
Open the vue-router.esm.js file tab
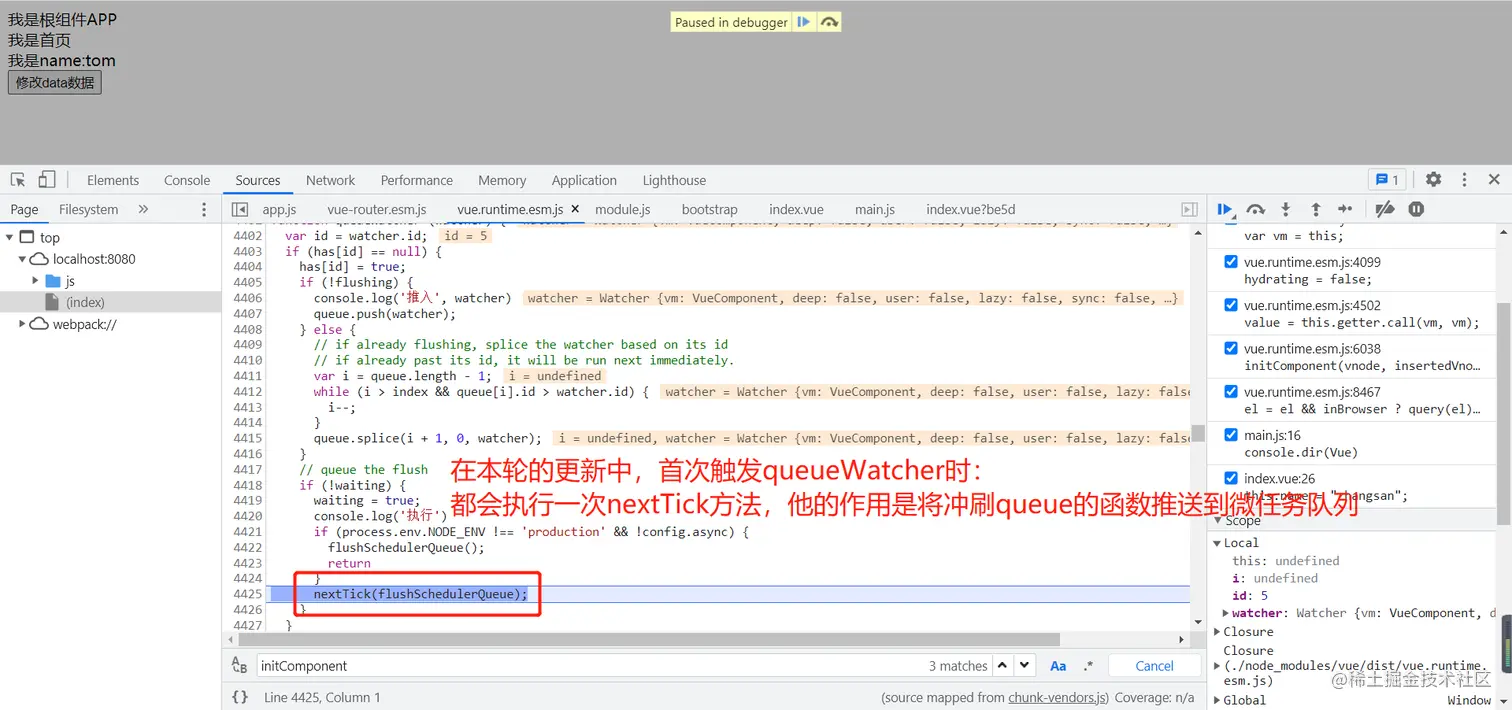pyautogui.click(x=377, y=209)
